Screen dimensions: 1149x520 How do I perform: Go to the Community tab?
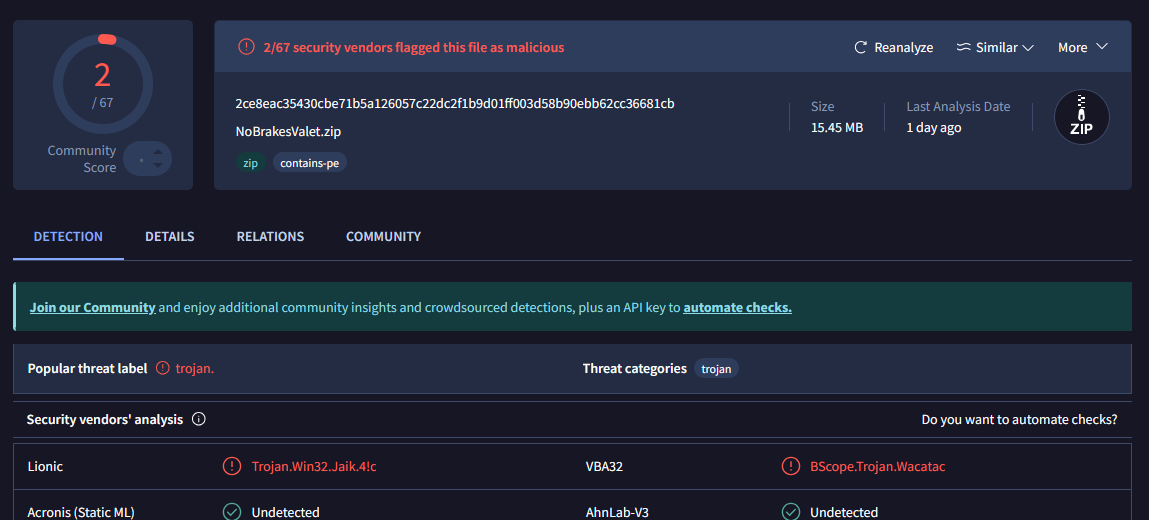(383, 237)
